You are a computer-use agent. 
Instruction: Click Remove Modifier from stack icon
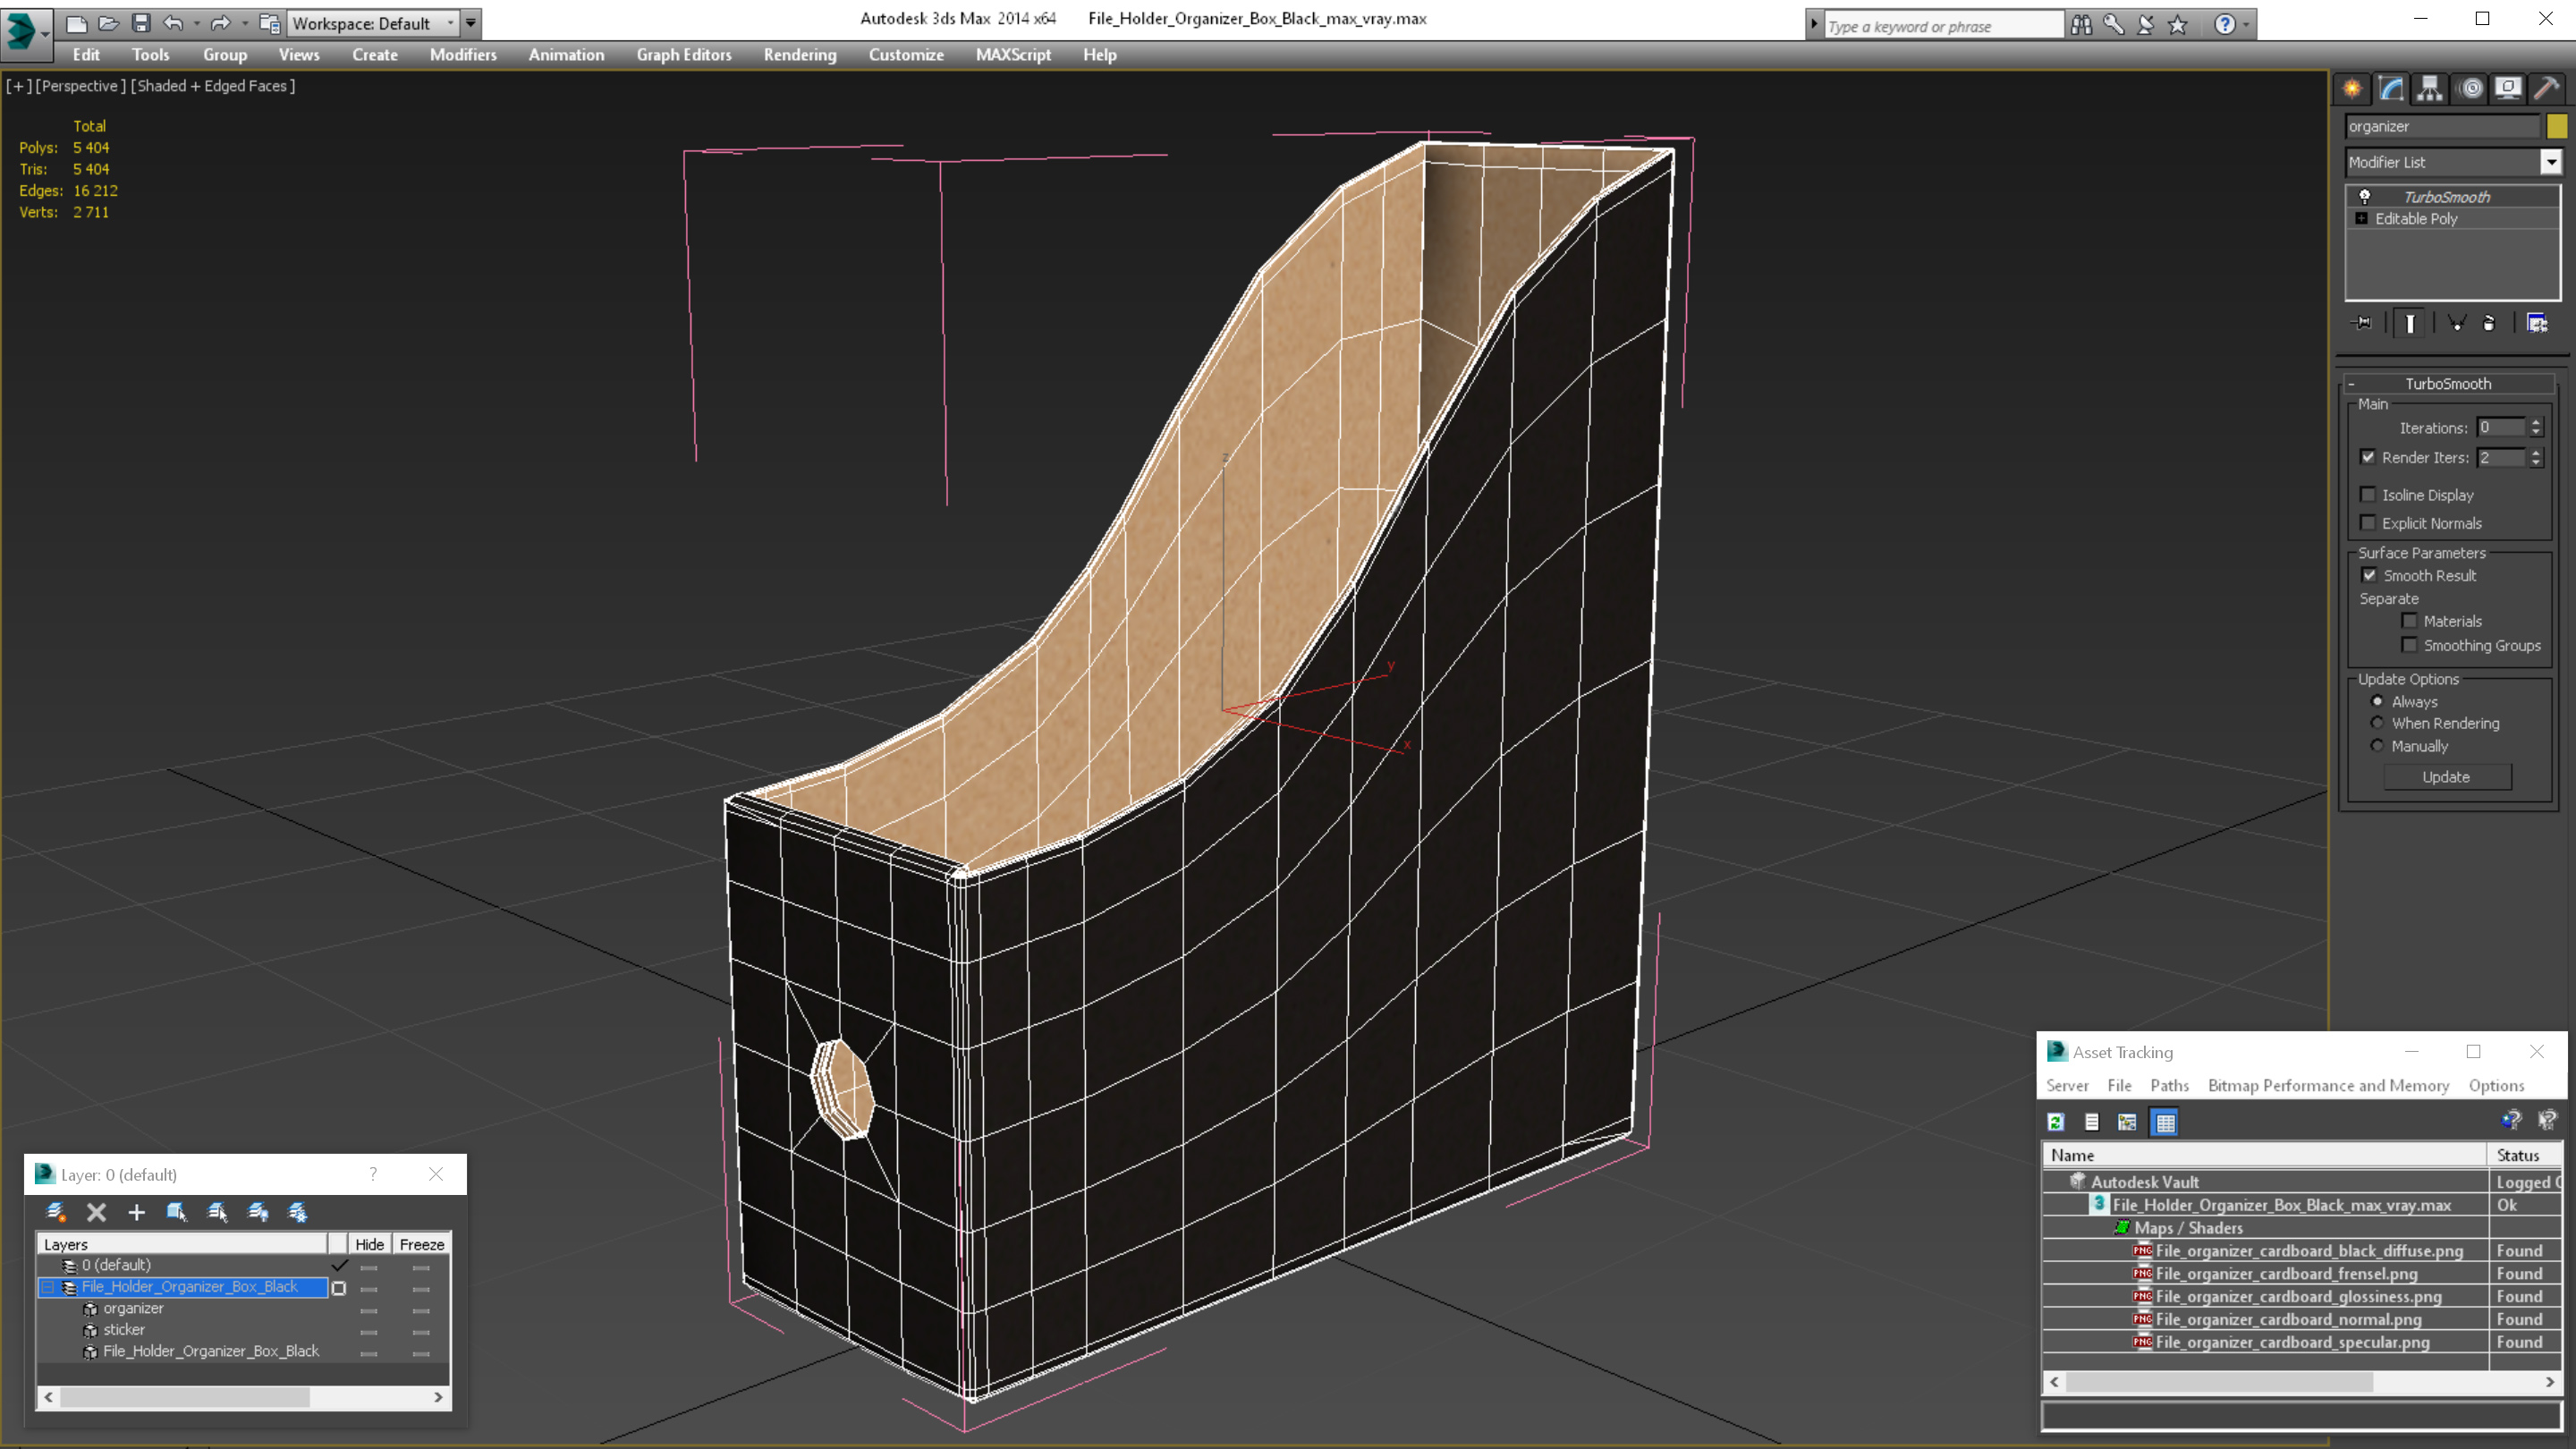2489,323
